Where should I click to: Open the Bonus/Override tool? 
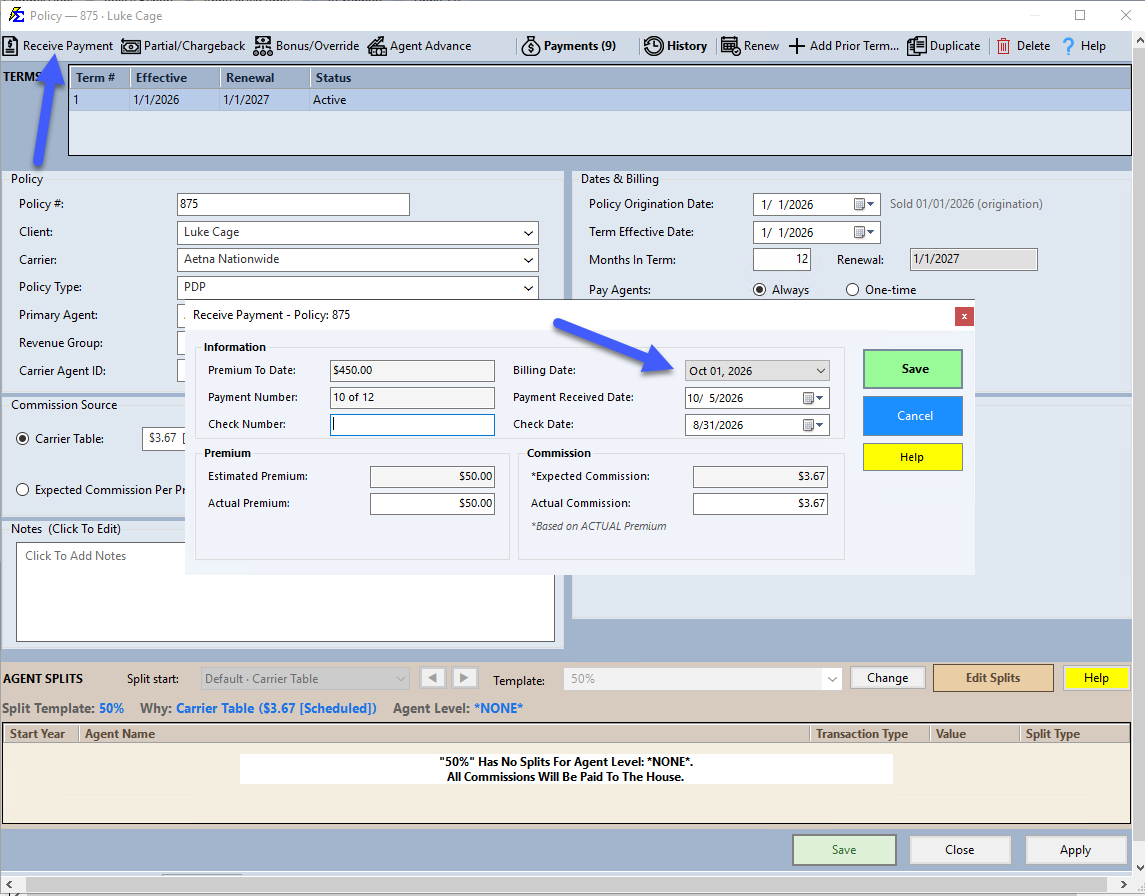pos(307,46)
